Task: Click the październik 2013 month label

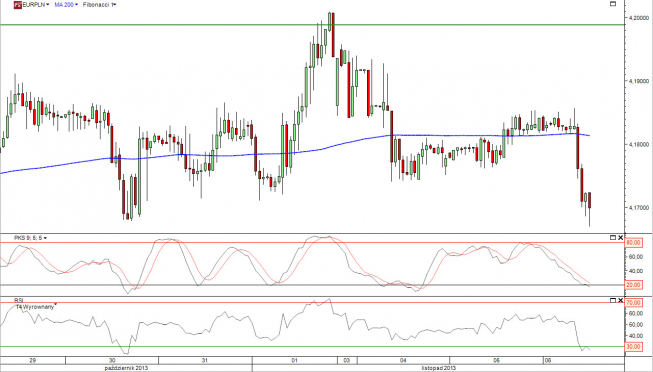Action: tap(126, 368)
